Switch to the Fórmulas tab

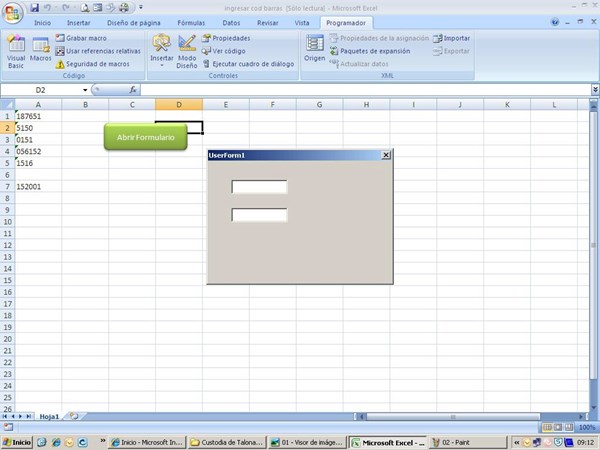coord(190,21)
